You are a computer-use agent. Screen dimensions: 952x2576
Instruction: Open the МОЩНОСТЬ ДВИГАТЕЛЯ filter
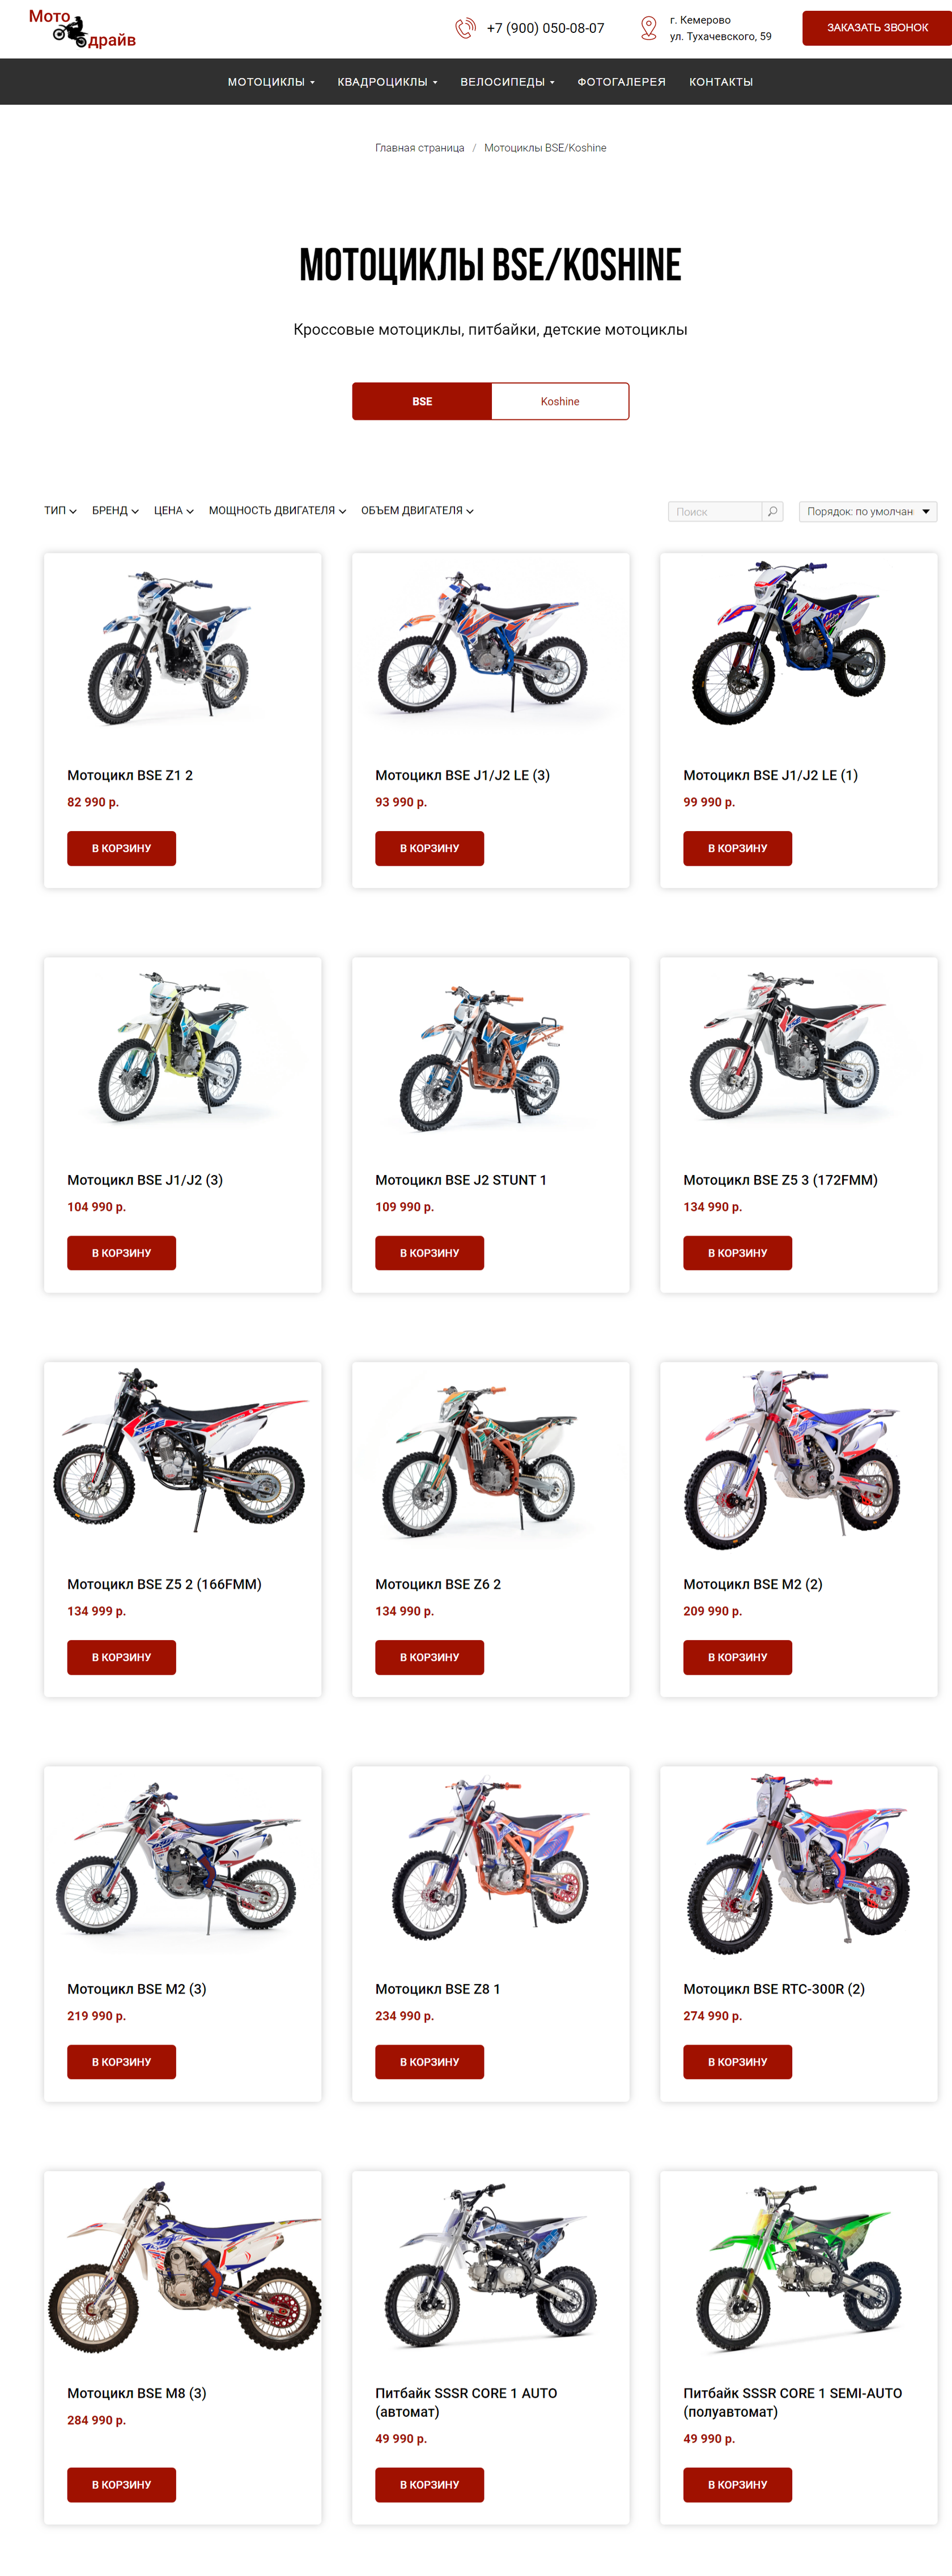pos(277,511)
